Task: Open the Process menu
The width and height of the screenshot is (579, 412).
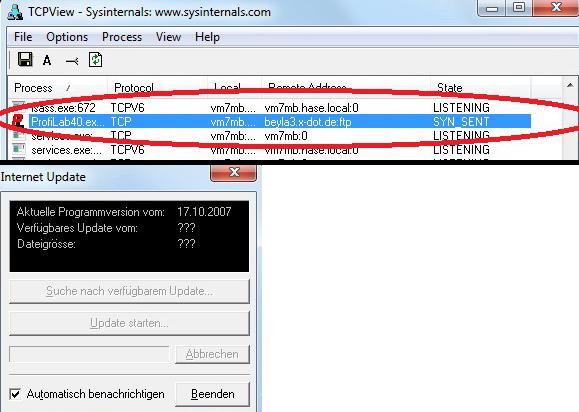Action: point(122,37)
